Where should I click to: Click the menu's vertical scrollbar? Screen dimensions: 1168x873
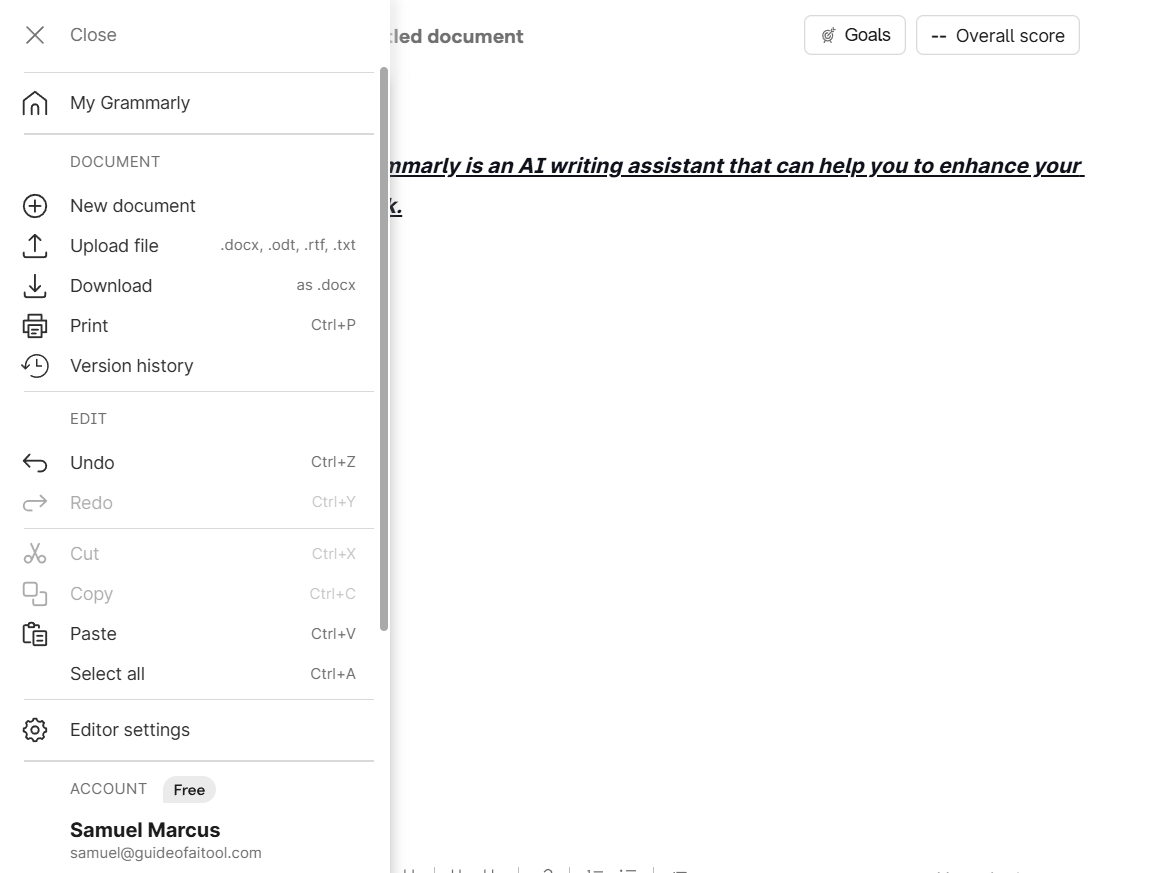[384, 349]
